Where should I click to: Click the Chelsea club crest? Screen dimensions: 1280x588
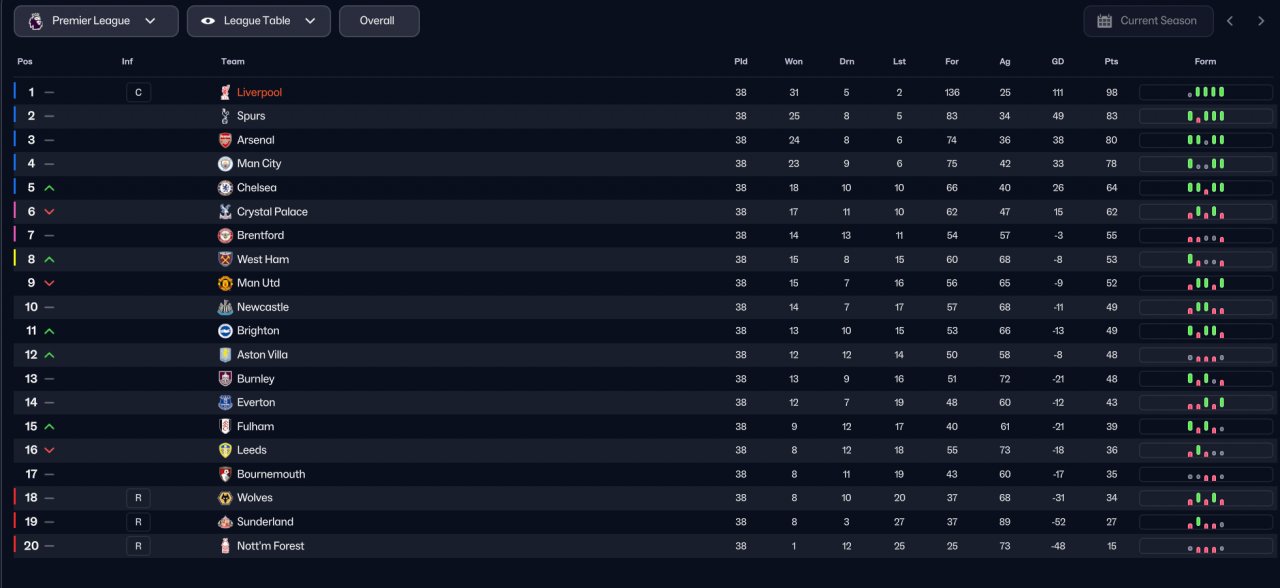click(x=225, y=188)
